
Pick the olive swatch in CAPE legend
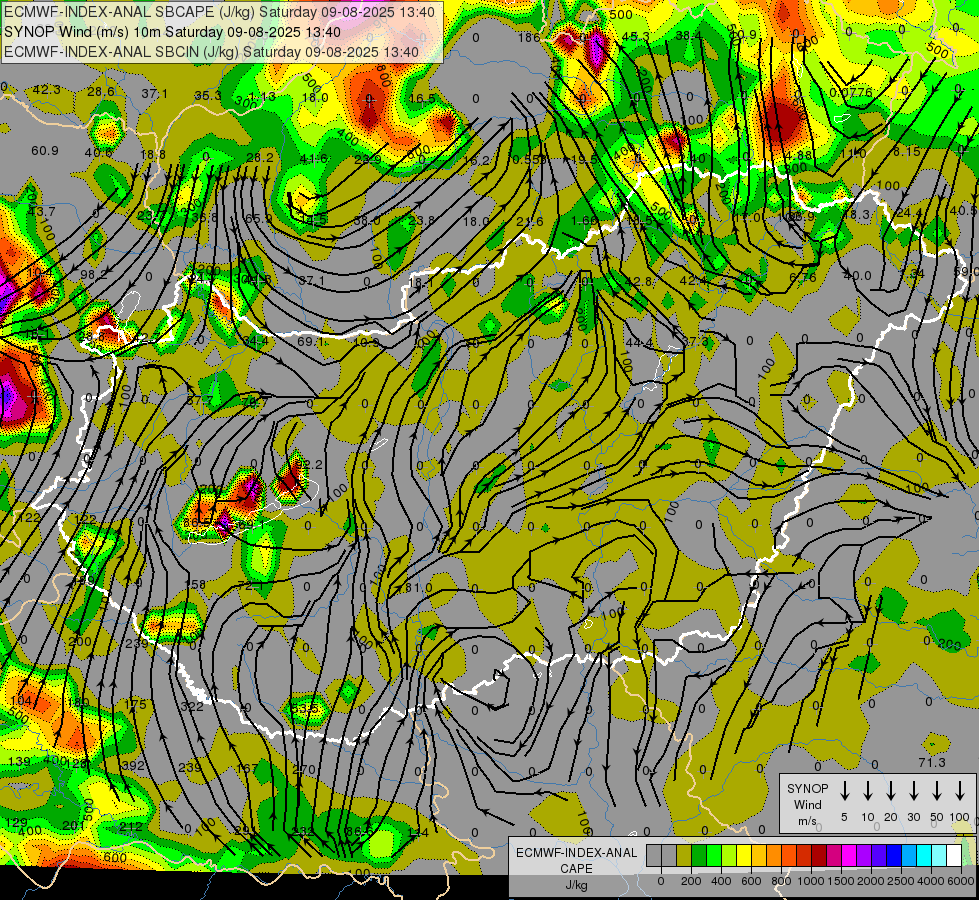coord(684,856)
